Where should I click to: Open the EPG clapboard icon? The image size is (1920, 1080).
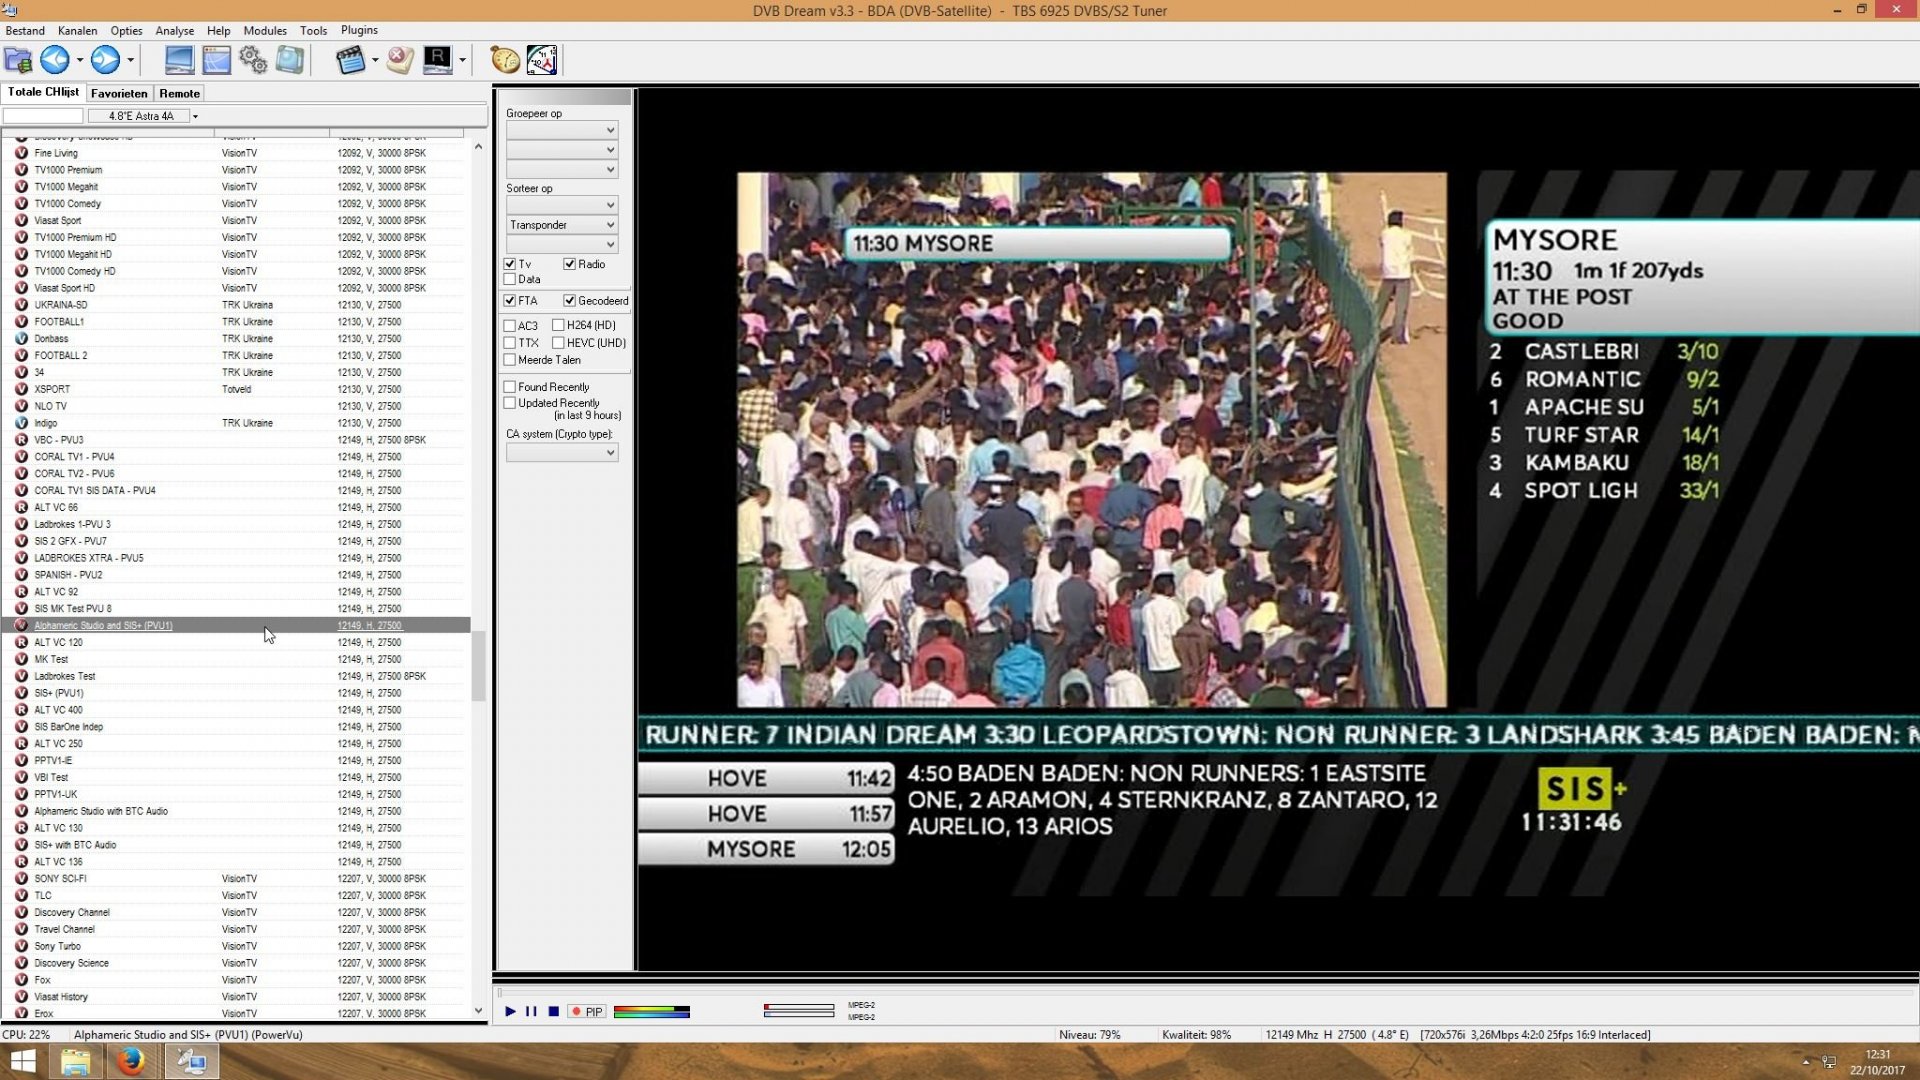pos(351,60)
